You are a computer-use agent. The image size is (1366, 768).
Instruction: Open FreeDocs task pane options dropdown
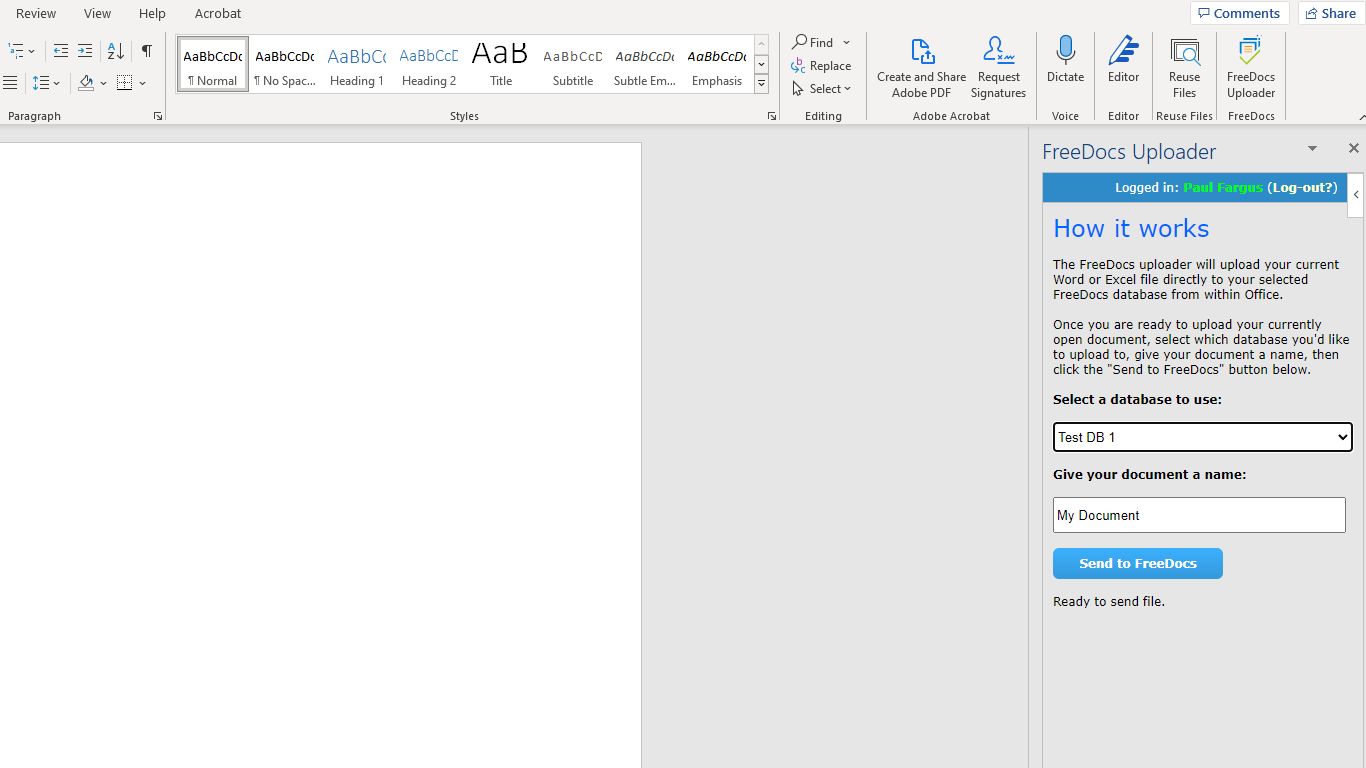point(1312,149)
